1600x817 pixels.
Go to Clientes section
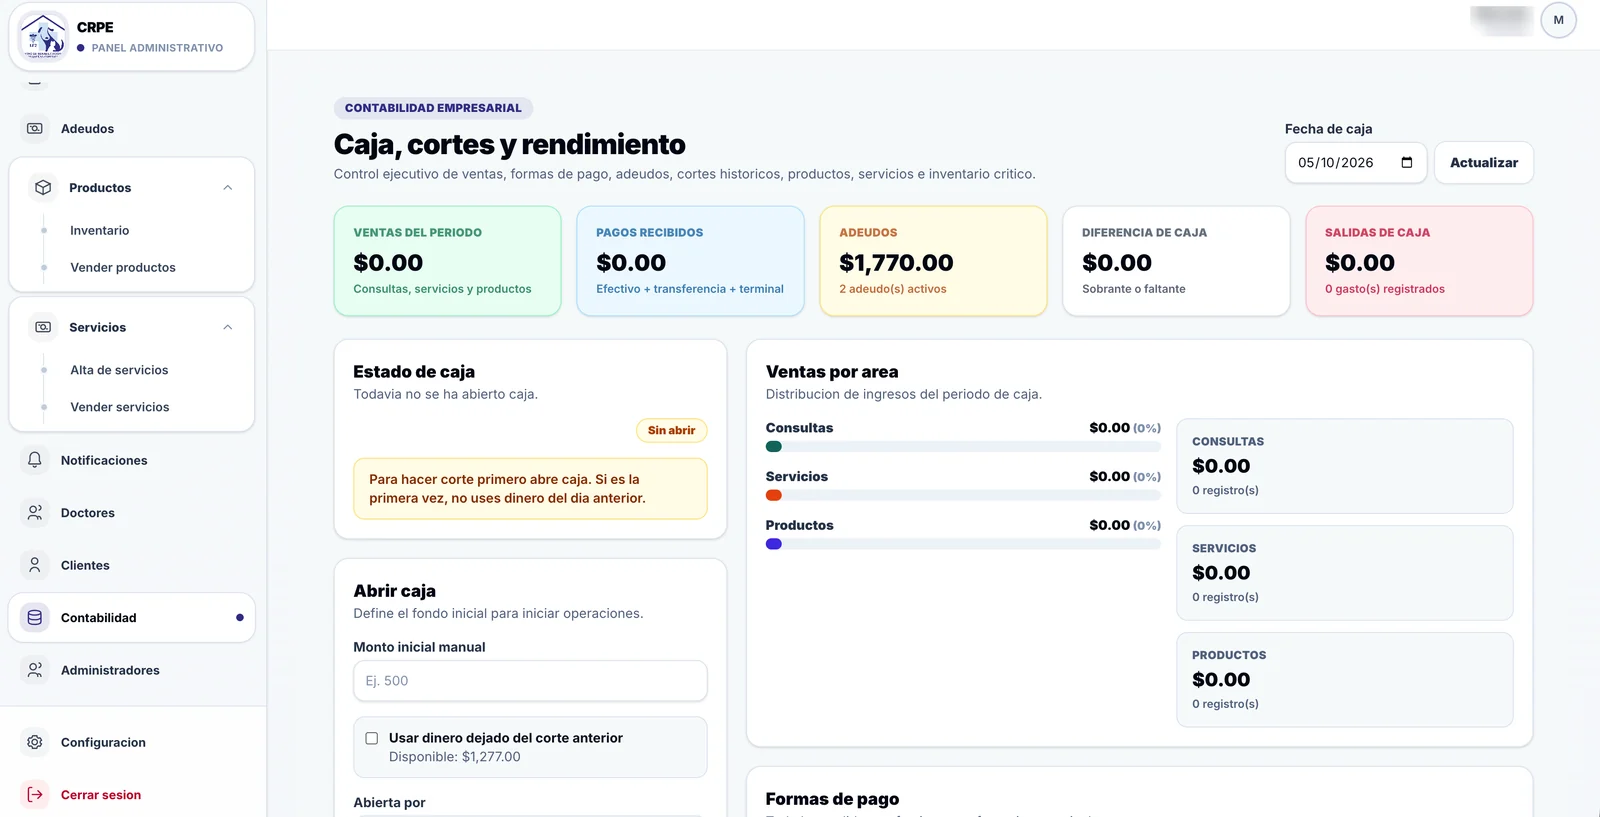(x=132, y=565)
